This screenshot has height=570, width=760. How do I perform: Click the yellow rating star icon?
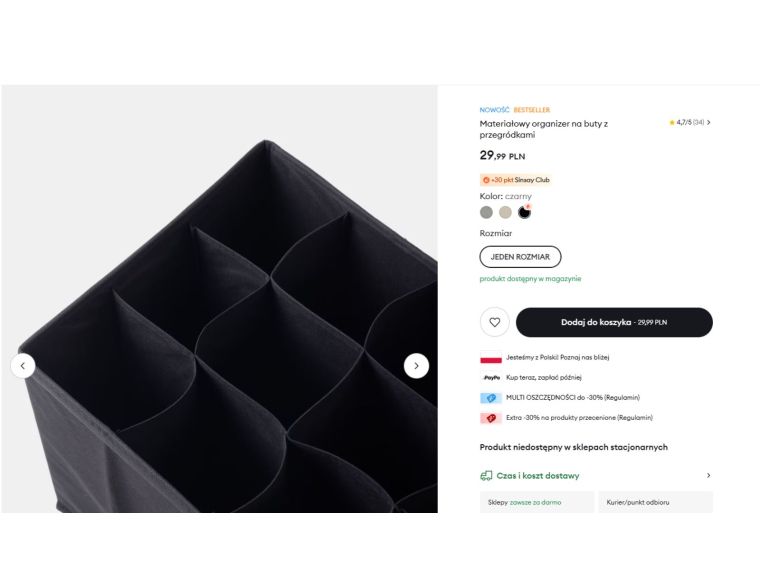[672, 123]
